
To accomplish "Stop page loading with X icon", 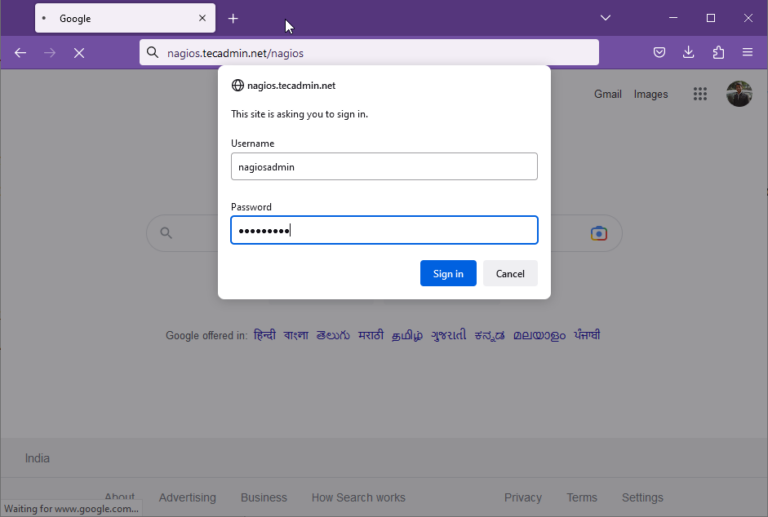I will [x=79, y=53].
